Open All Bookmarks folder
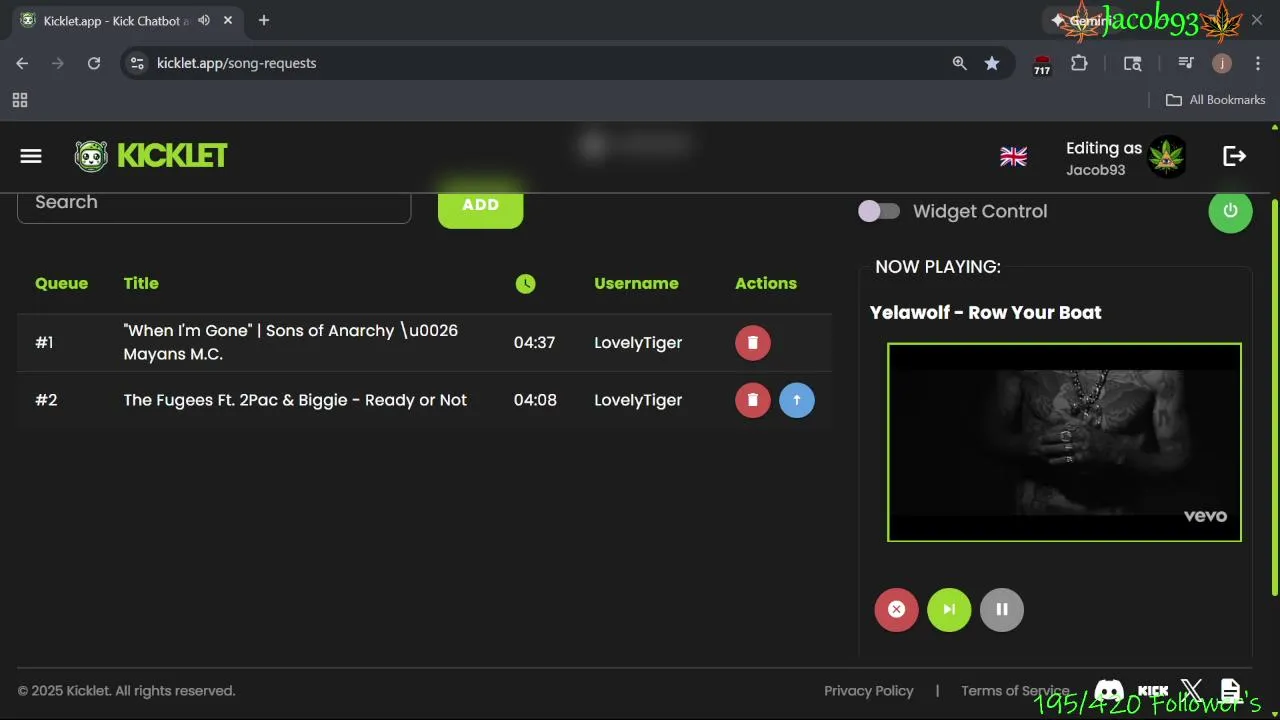 click(x=1215, y=100)
